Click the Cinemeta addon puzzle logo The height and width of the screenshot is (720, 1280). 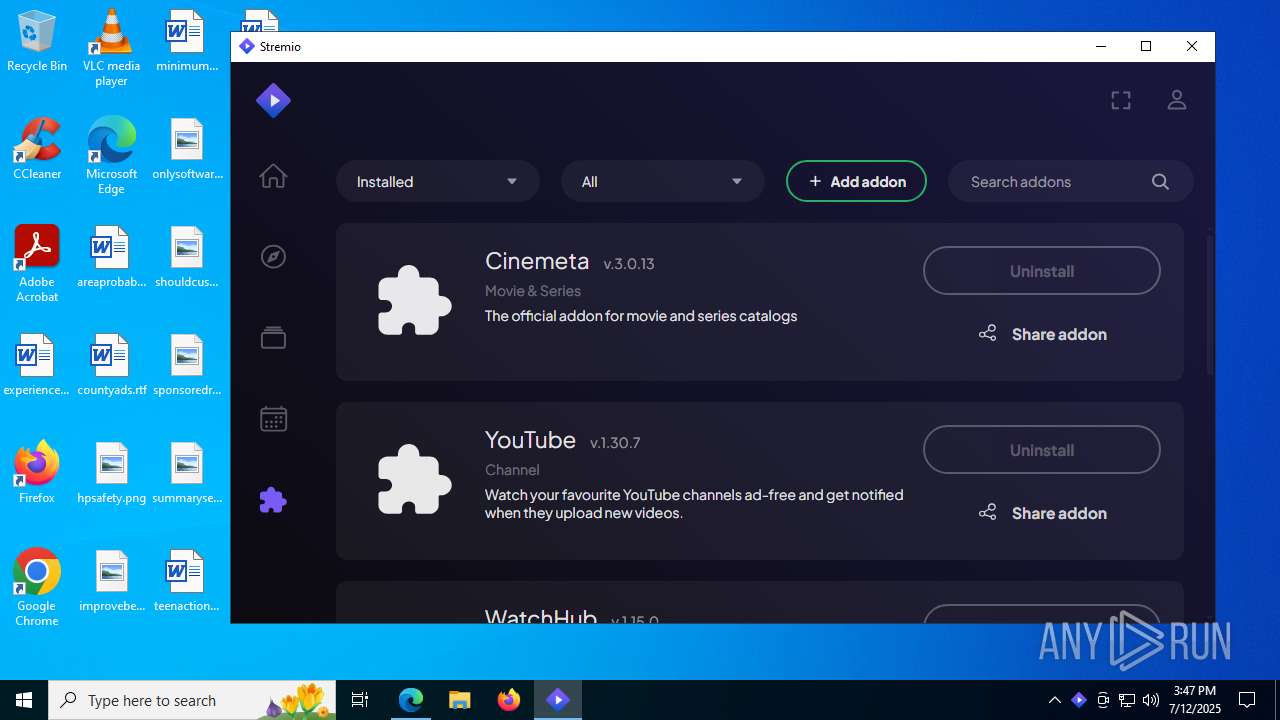[x=414, y=301]
